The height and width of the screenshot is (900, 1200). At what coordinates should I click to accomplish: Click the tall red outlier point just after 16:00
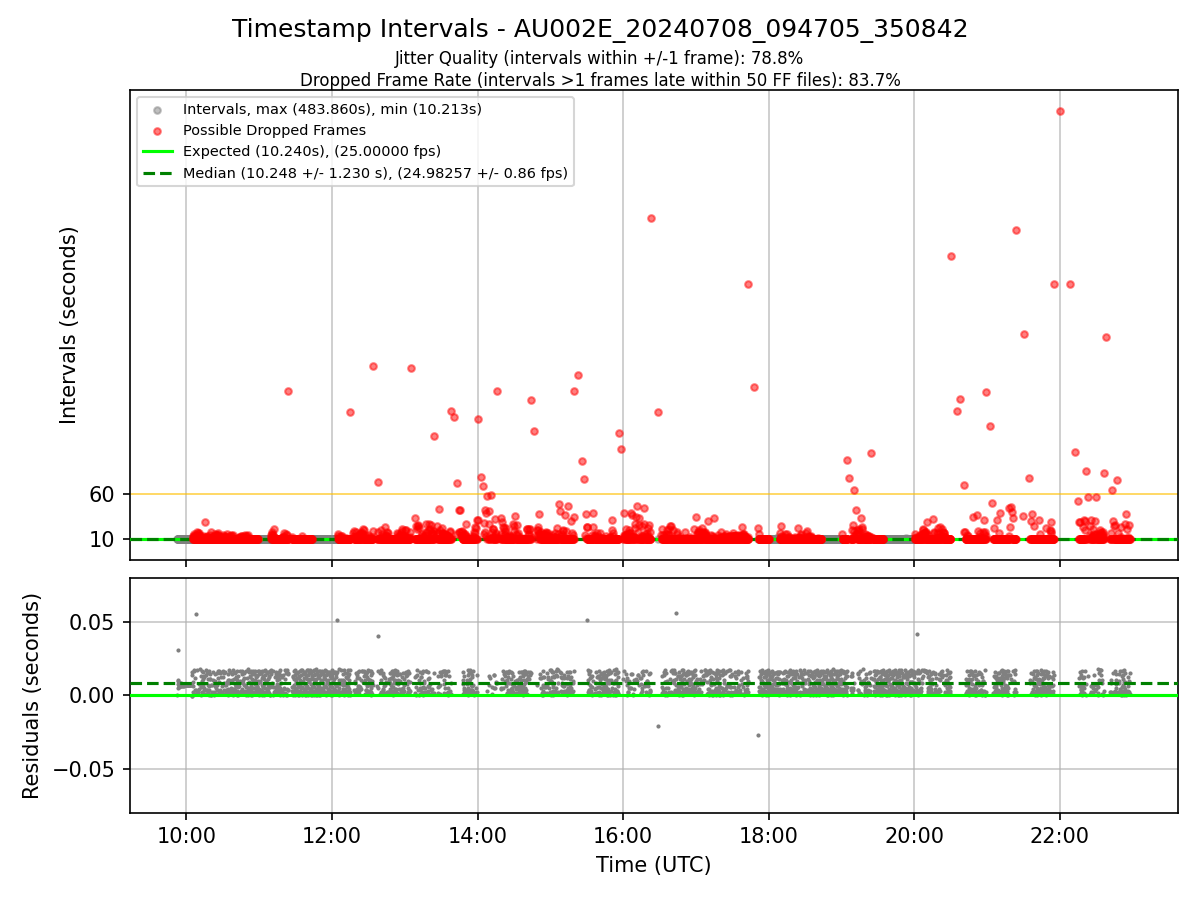coord(651,218)
